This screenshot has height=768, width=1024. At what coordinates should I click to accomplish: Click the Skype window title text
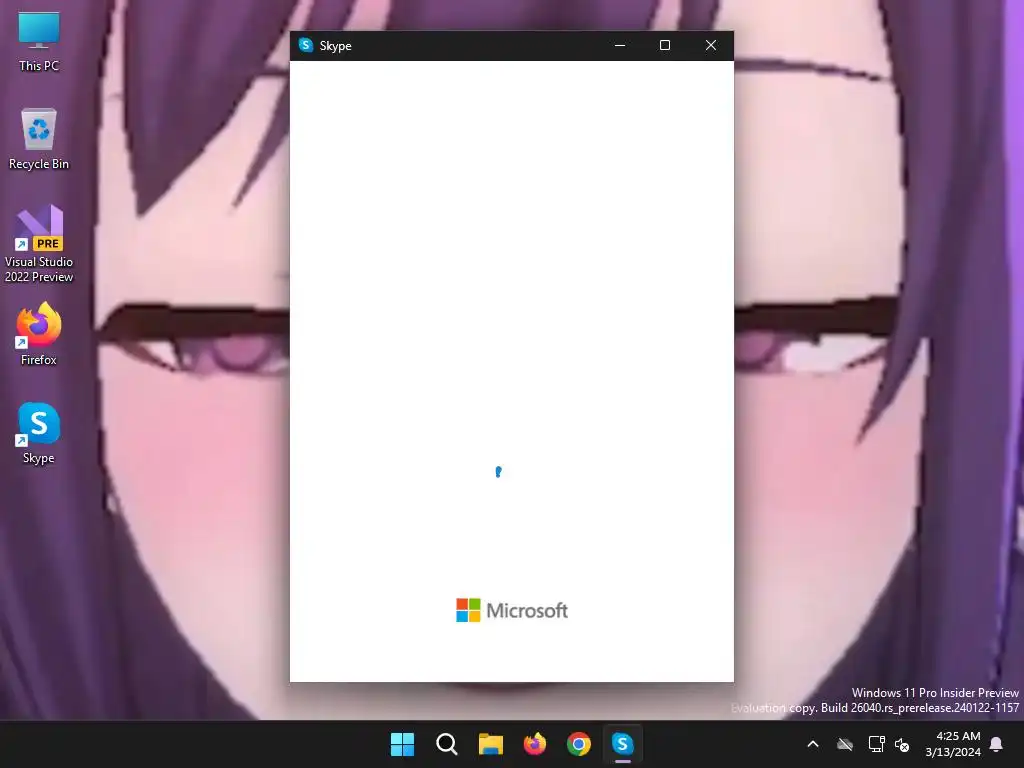336,46
